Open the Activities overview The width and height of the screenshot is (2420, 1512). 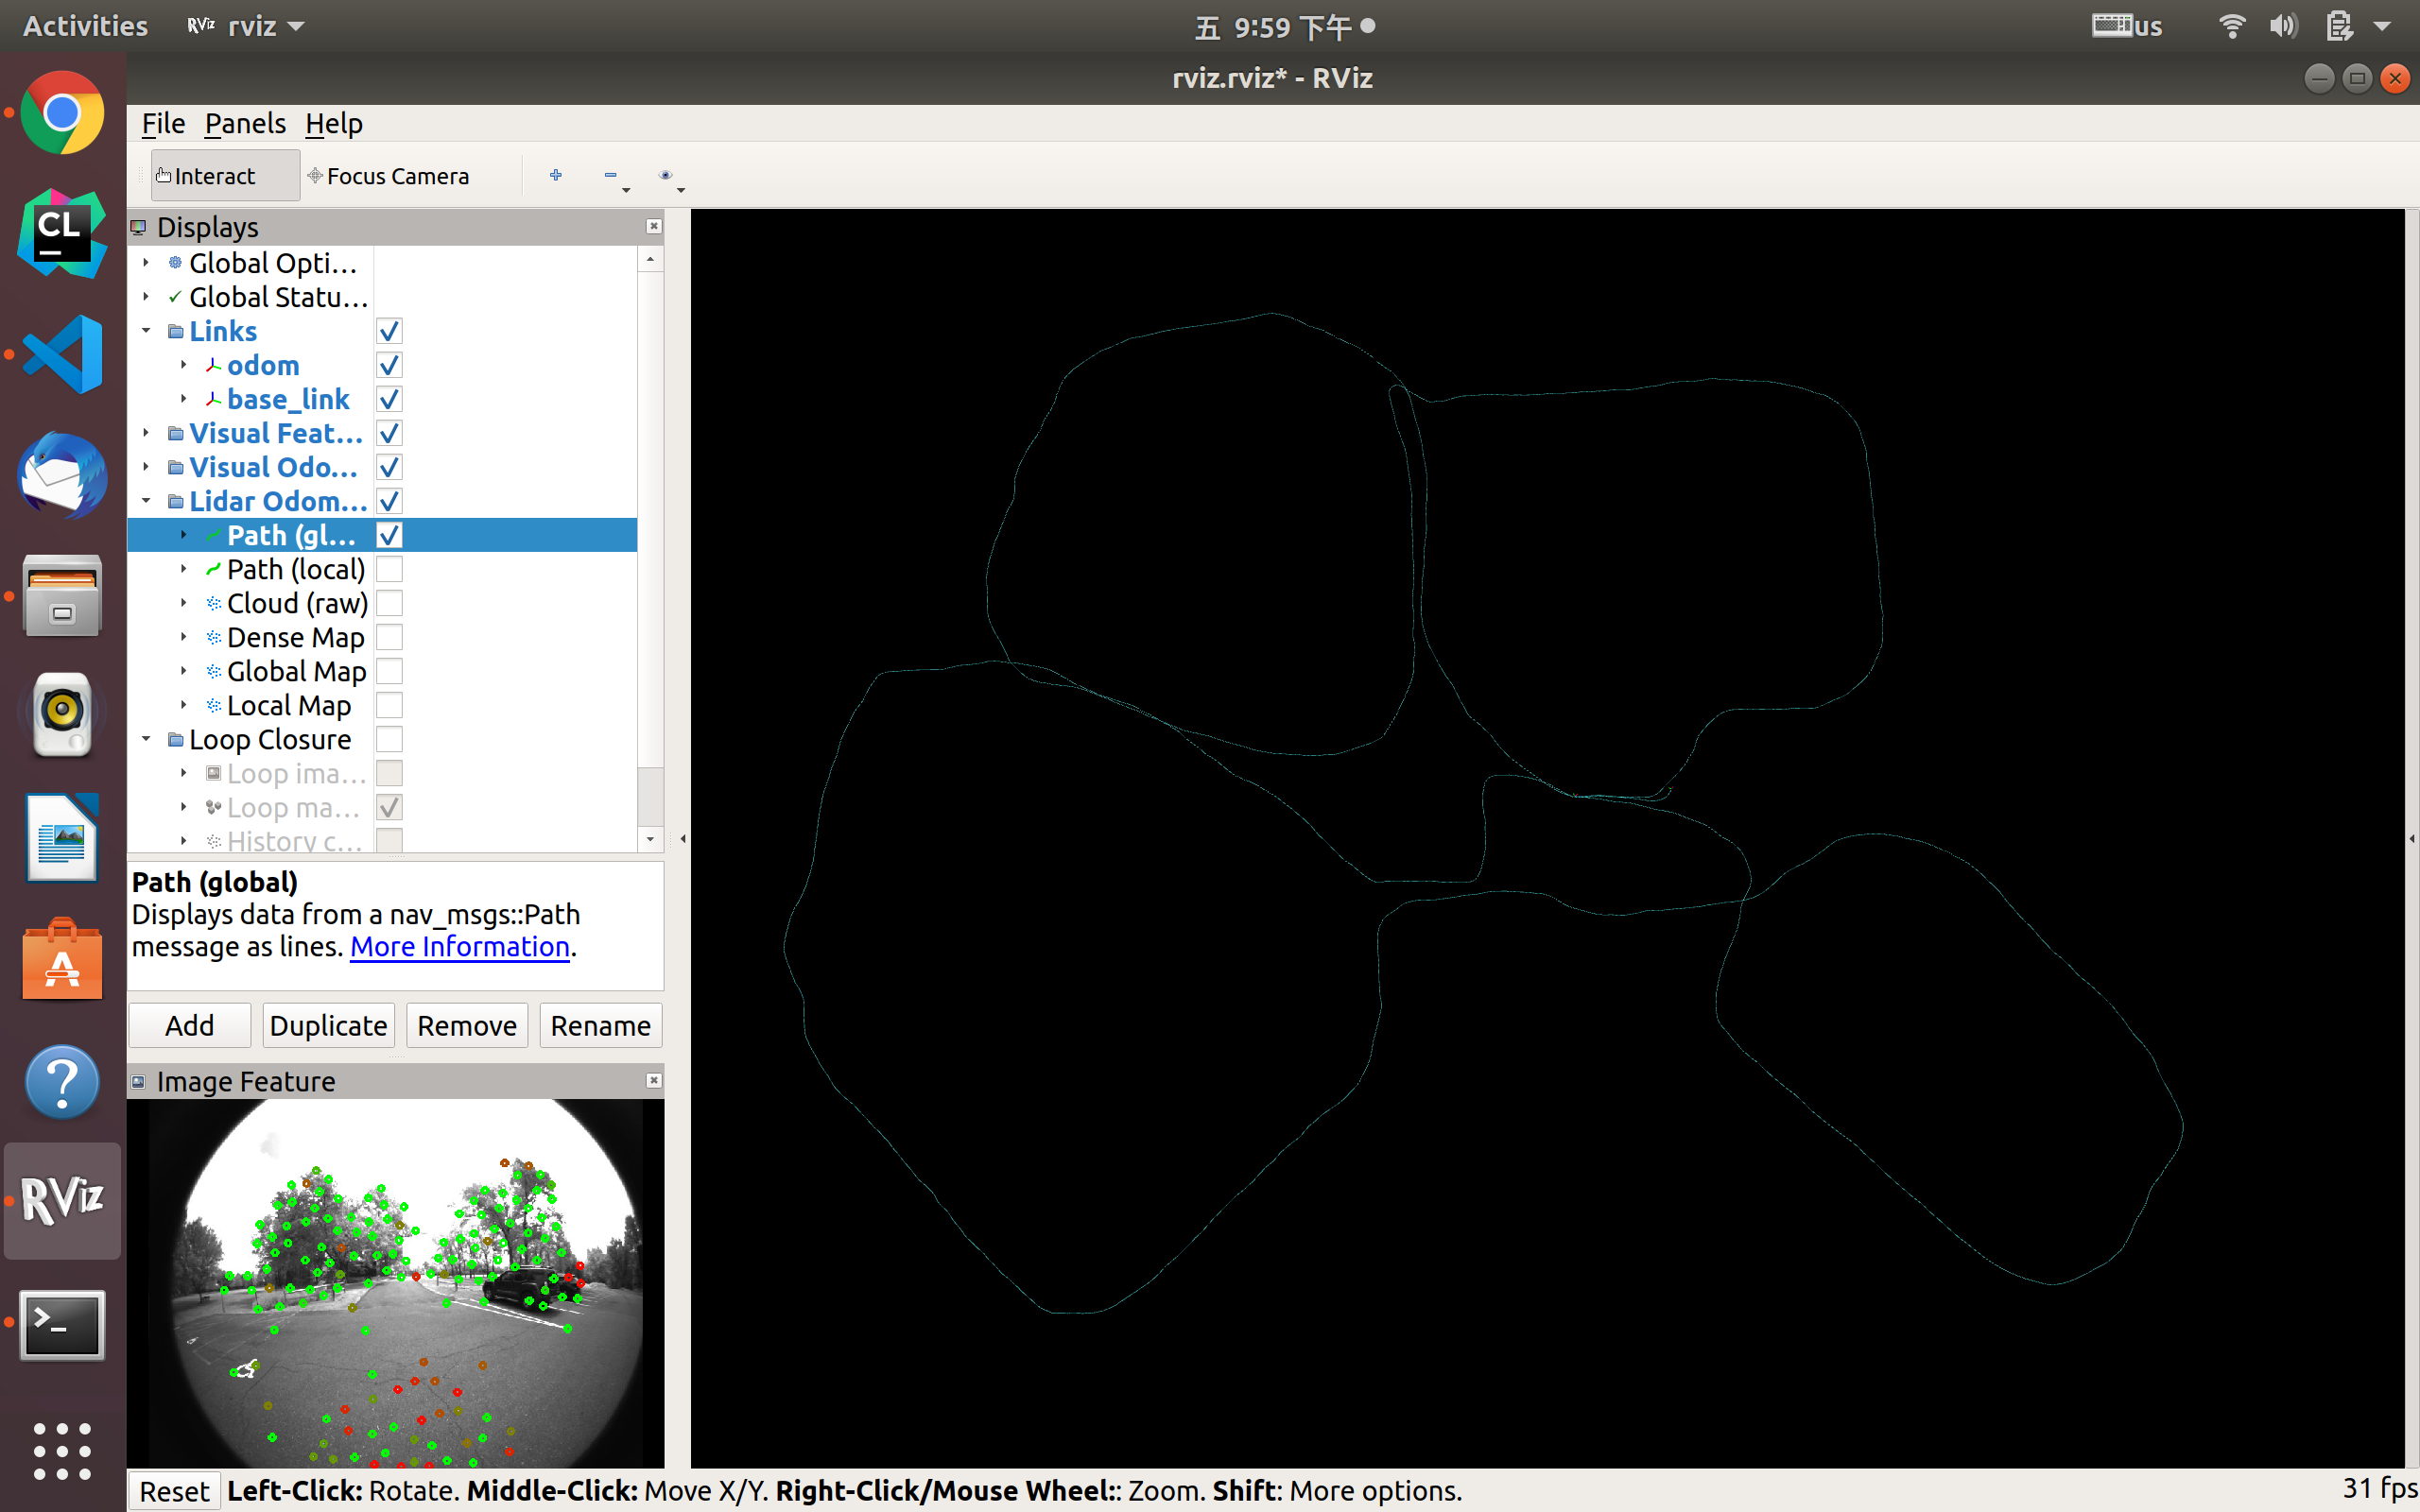(85, 26)
